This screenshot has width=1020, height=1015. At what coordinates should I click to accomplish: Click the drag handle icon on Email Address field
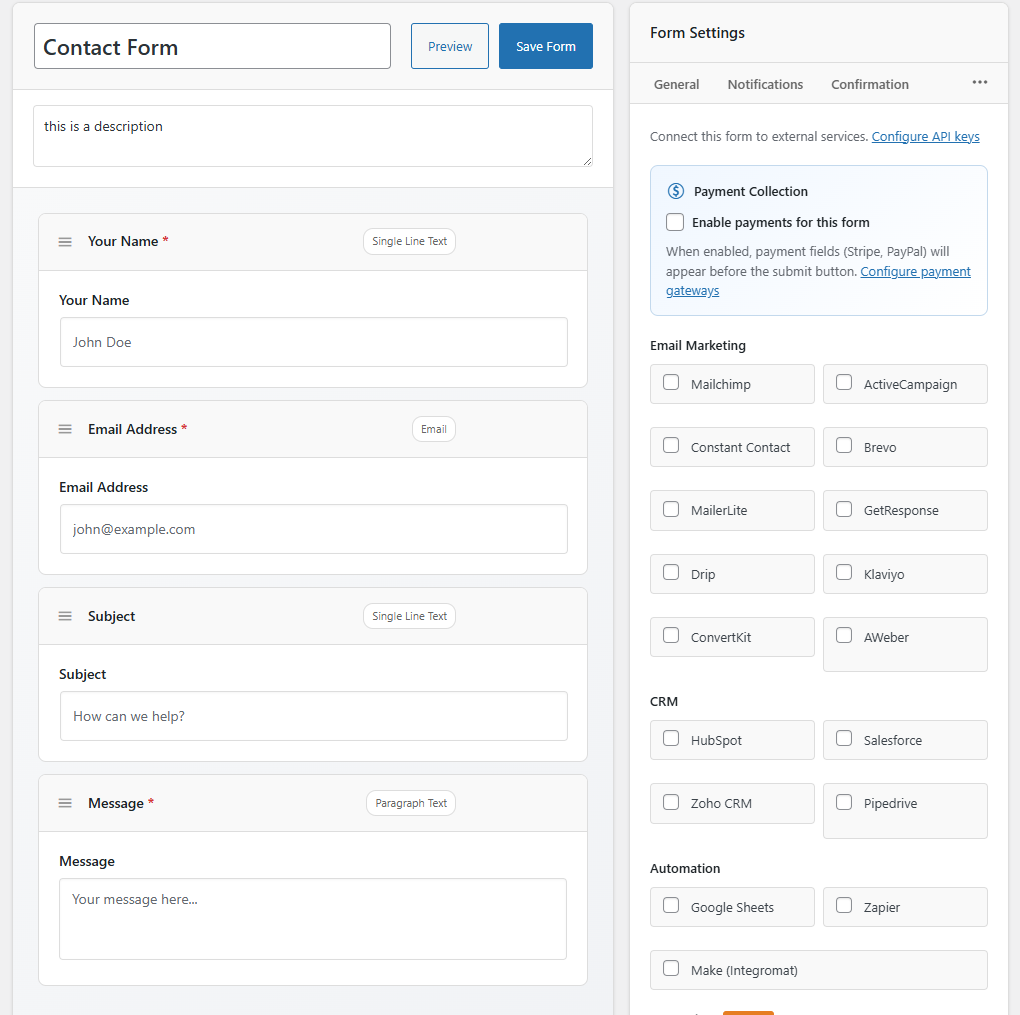pos(65,429)
